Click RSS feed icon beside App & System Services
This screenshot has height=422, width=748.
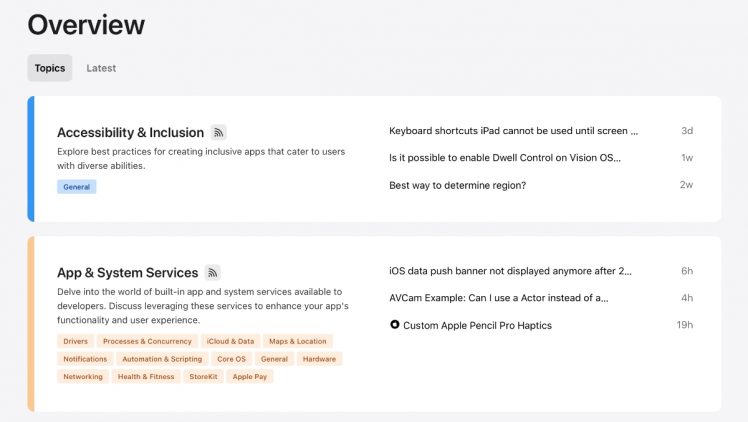point(212,272)
